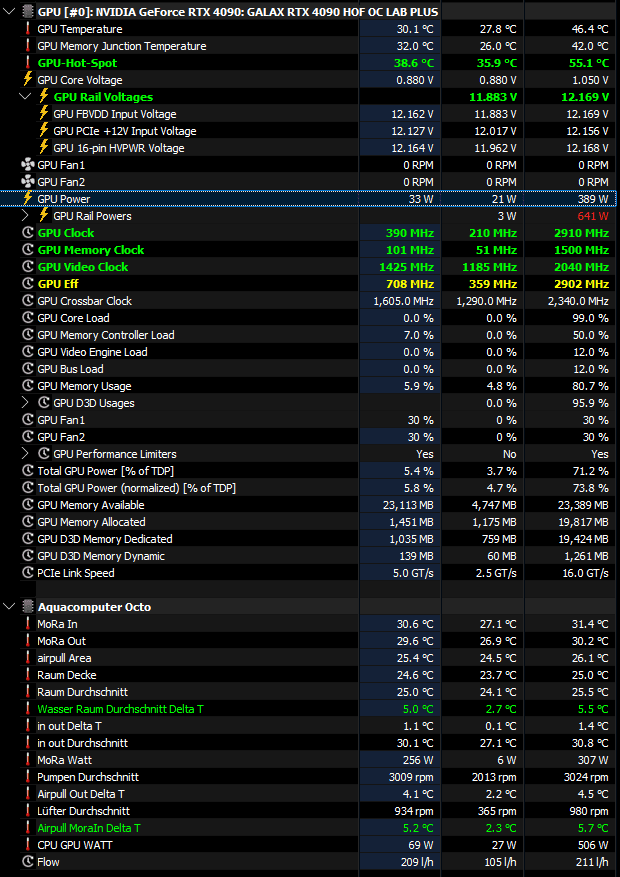Select the Wasser Raum Durchschnitt Delta T label
Image resolution: width=620 pixels, height=877 pixels.
point(121,709)
